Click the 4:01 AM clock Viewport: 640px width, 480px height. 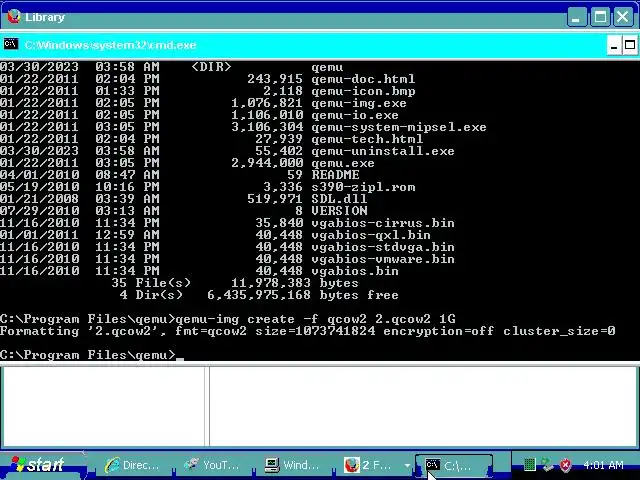[603, 465]
